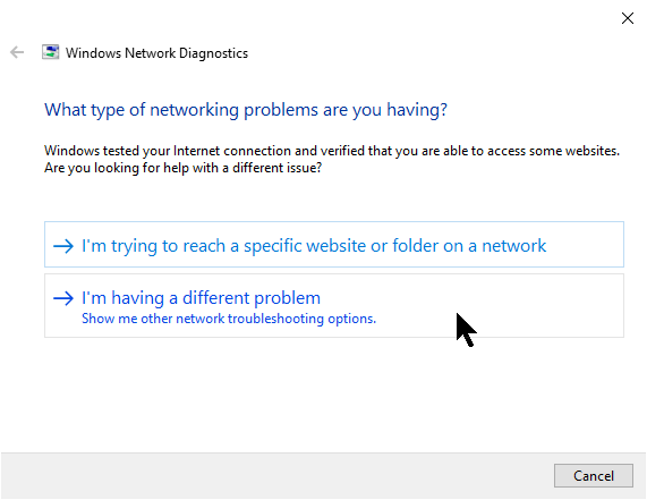Click the word "Diagnostics" in the window title
This screenshot has width=647, height=500.
pos(211,53)
